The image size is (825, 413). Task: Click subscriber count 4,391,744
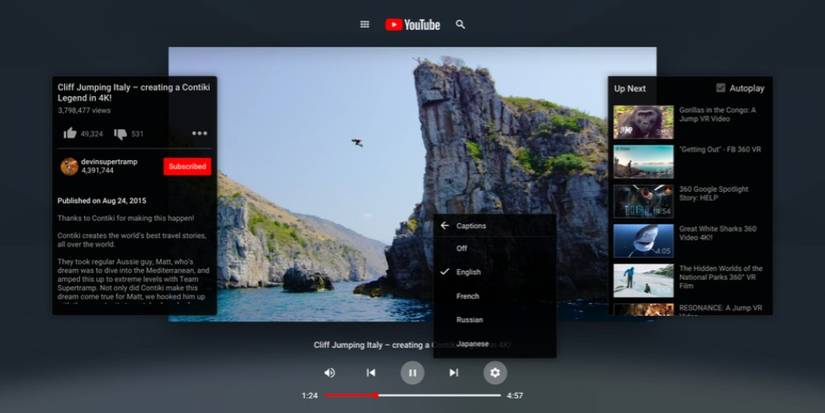click(x=97, y=170)
